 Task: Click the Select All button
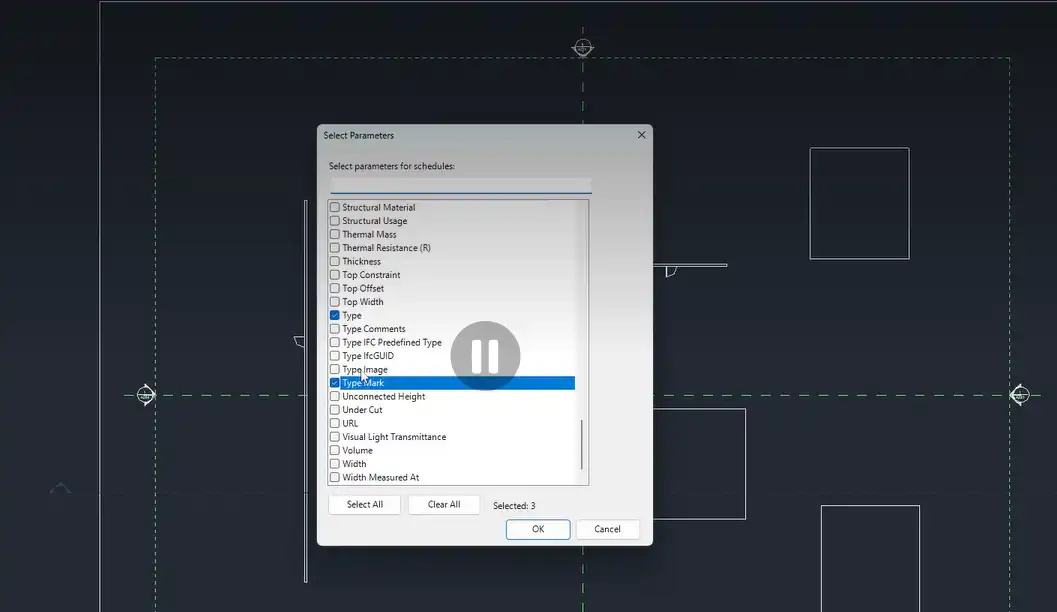click(365, 505)
